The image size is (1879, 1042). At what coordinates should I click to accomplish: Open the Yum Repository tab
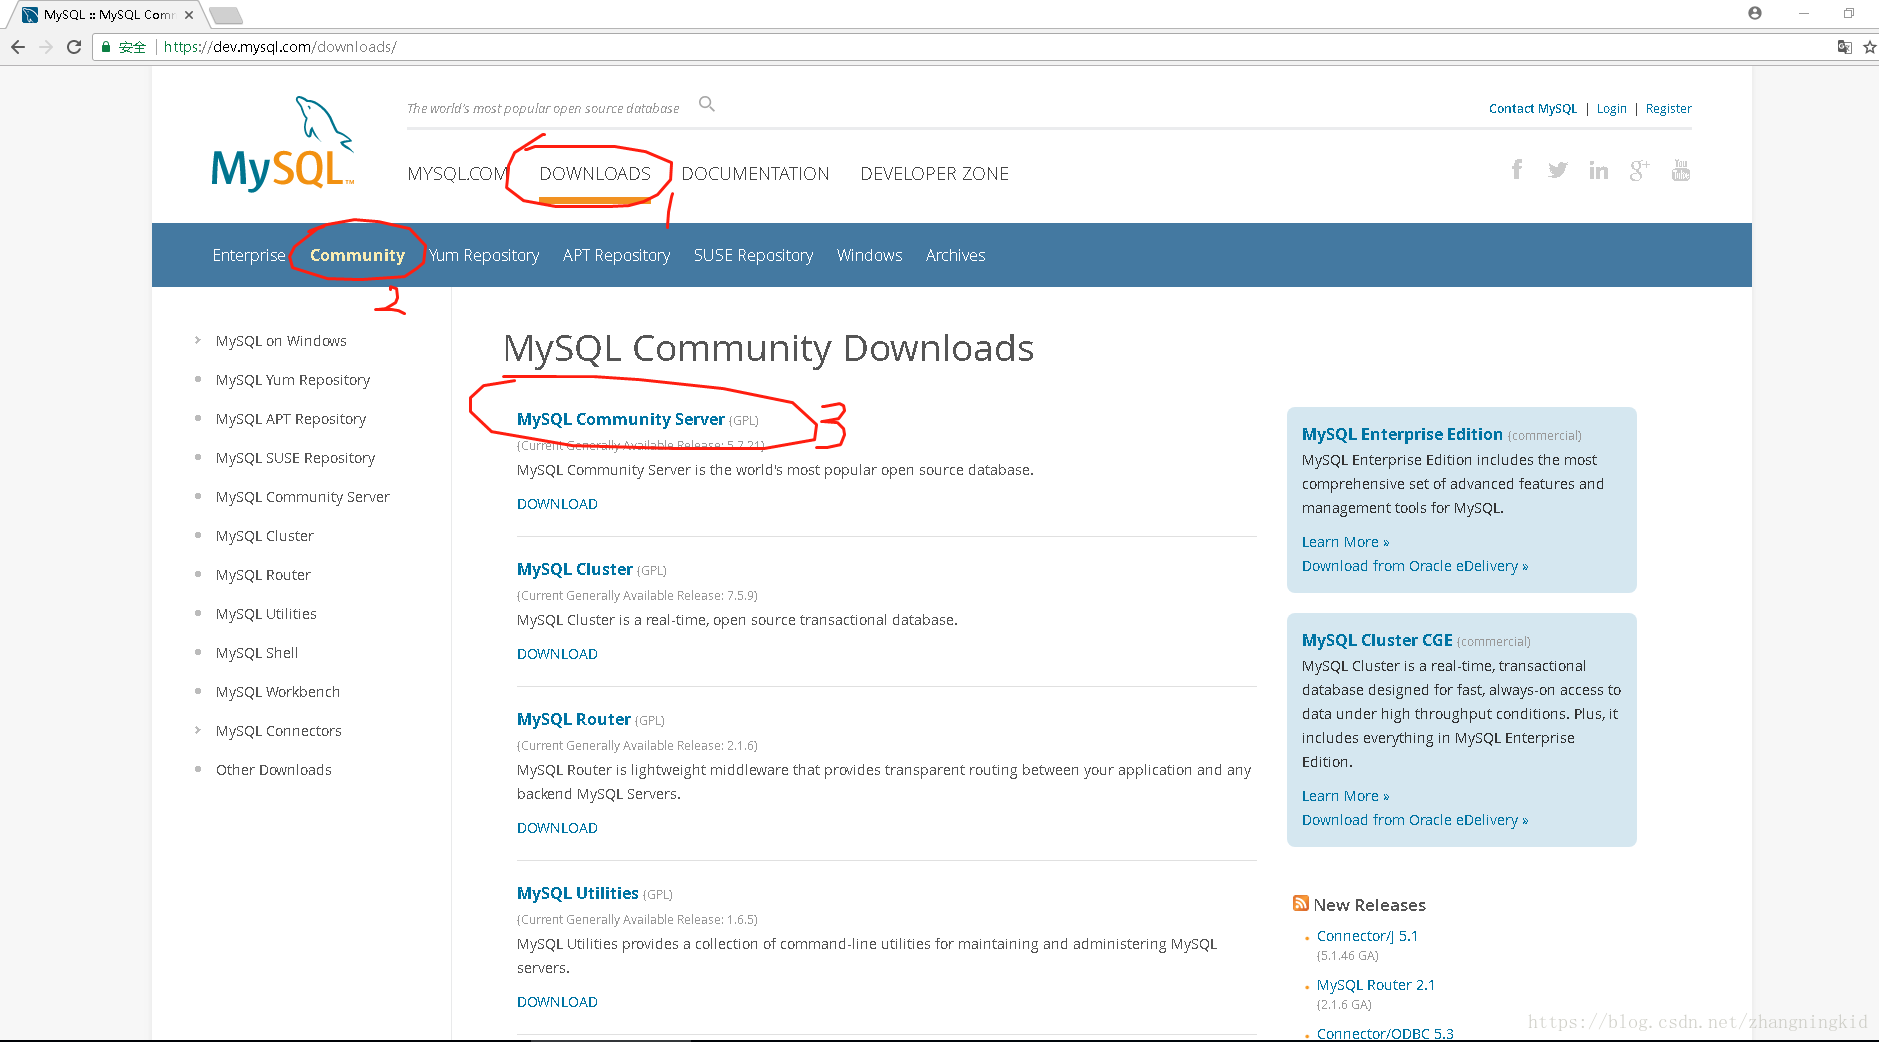click(484, 255)
